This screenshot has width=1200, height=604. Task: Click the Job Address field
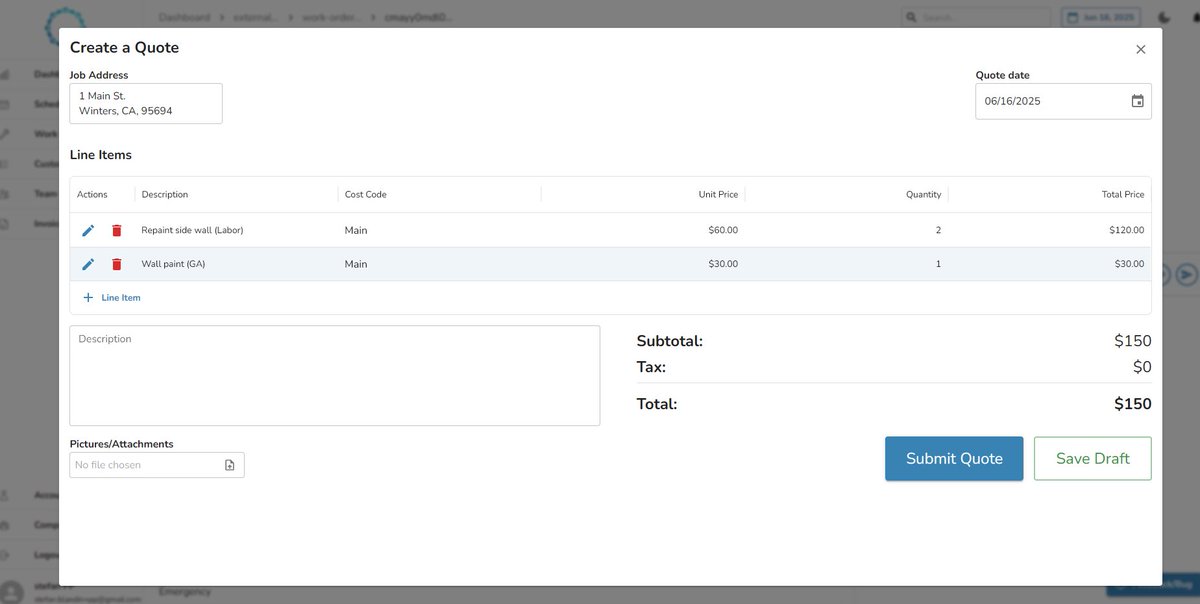point(146,103)
